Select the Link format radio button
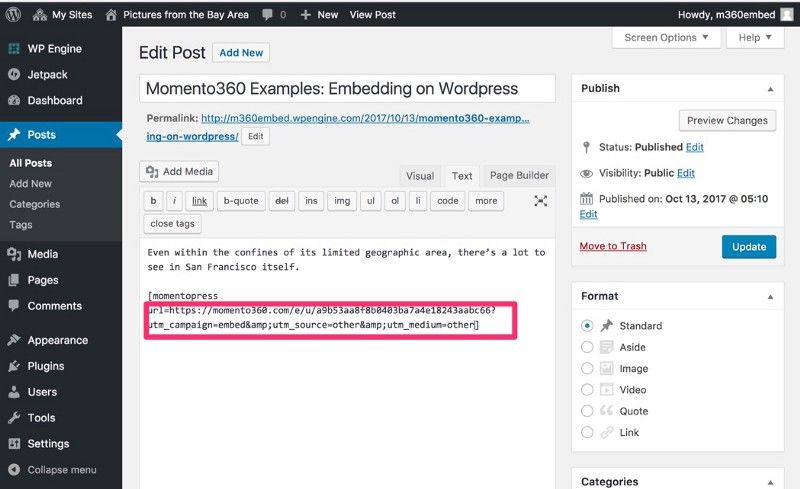The height and width of the screenshot is (489, 800). [x=587, y=432]
